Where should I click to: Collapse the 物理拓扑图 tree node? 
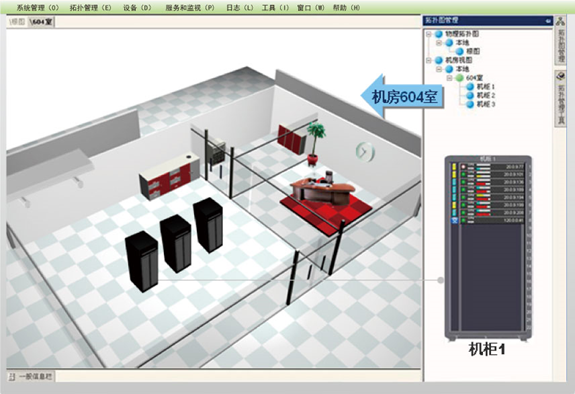pos(429,34)
